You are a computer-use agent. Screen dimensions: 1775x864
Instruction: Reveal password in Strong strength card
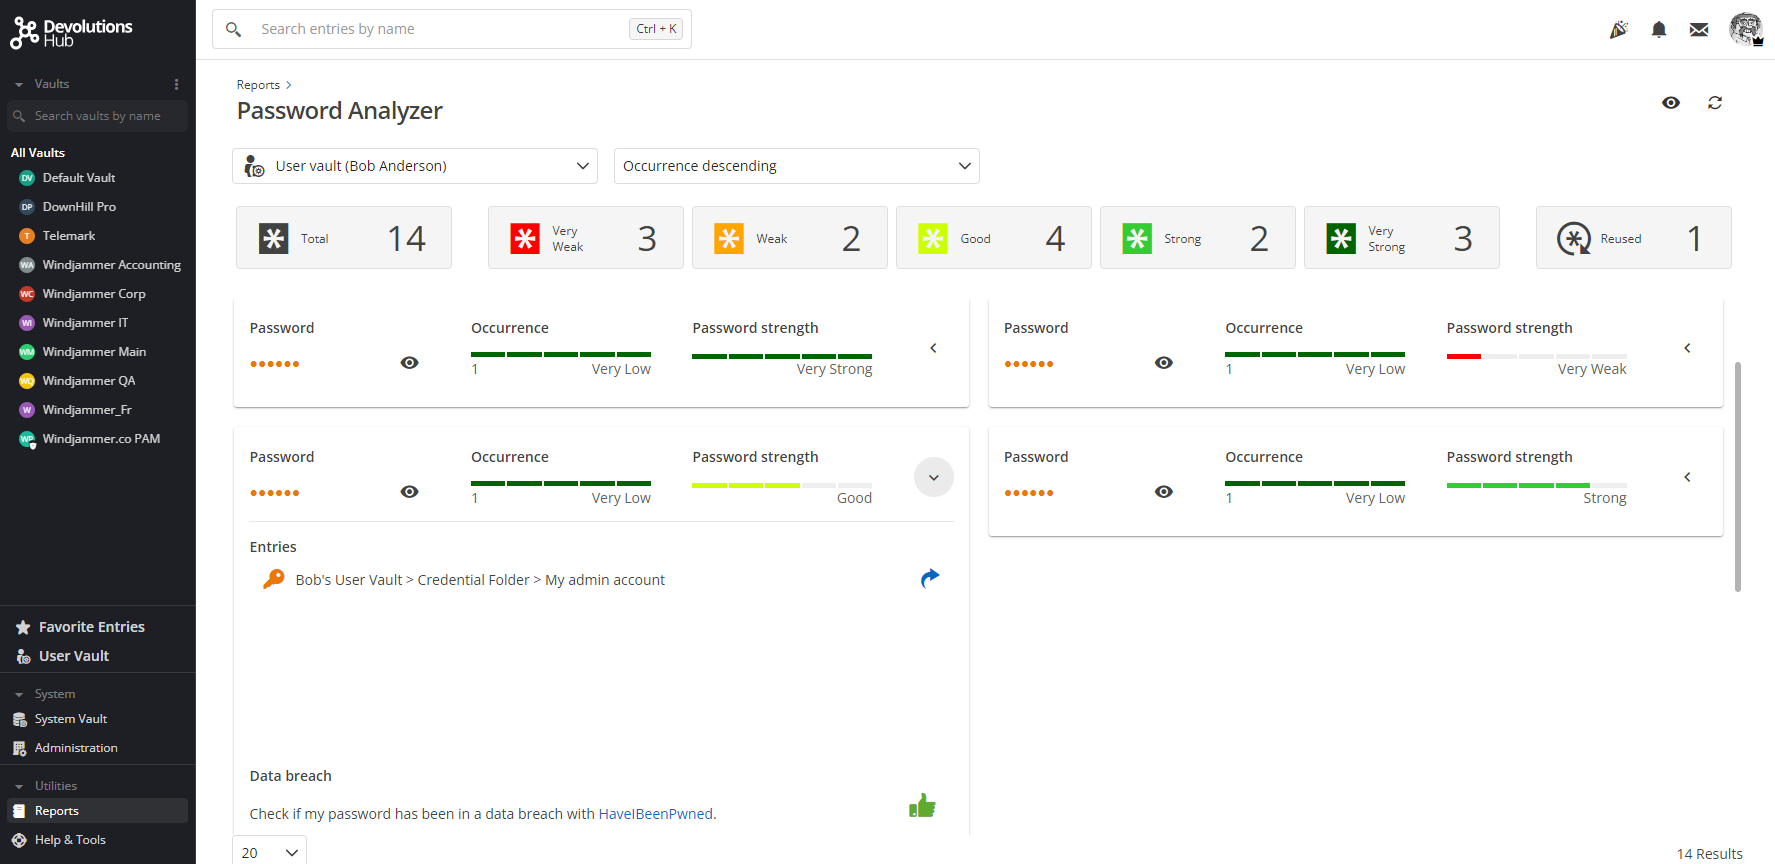[x=1164, y=492]
